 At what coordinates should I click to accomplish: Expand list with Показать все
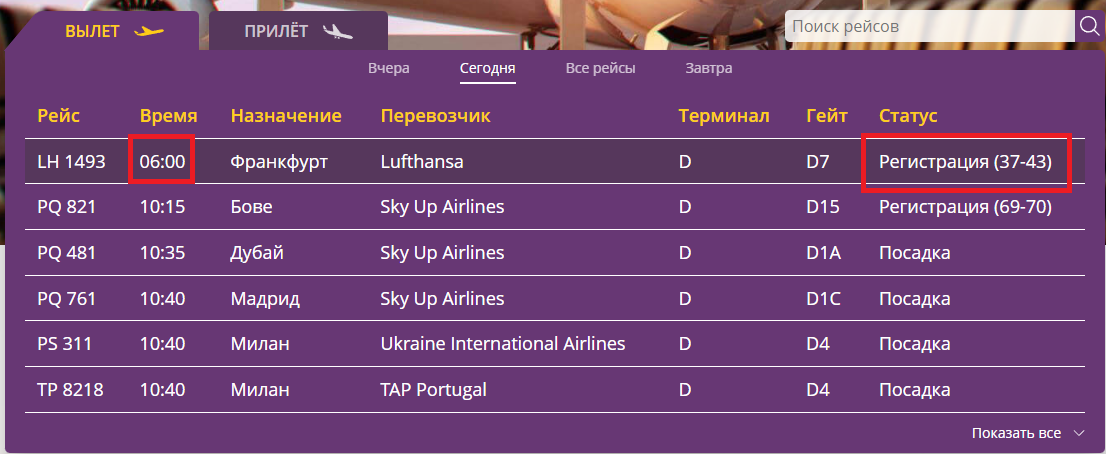(x=1016, y=433)
